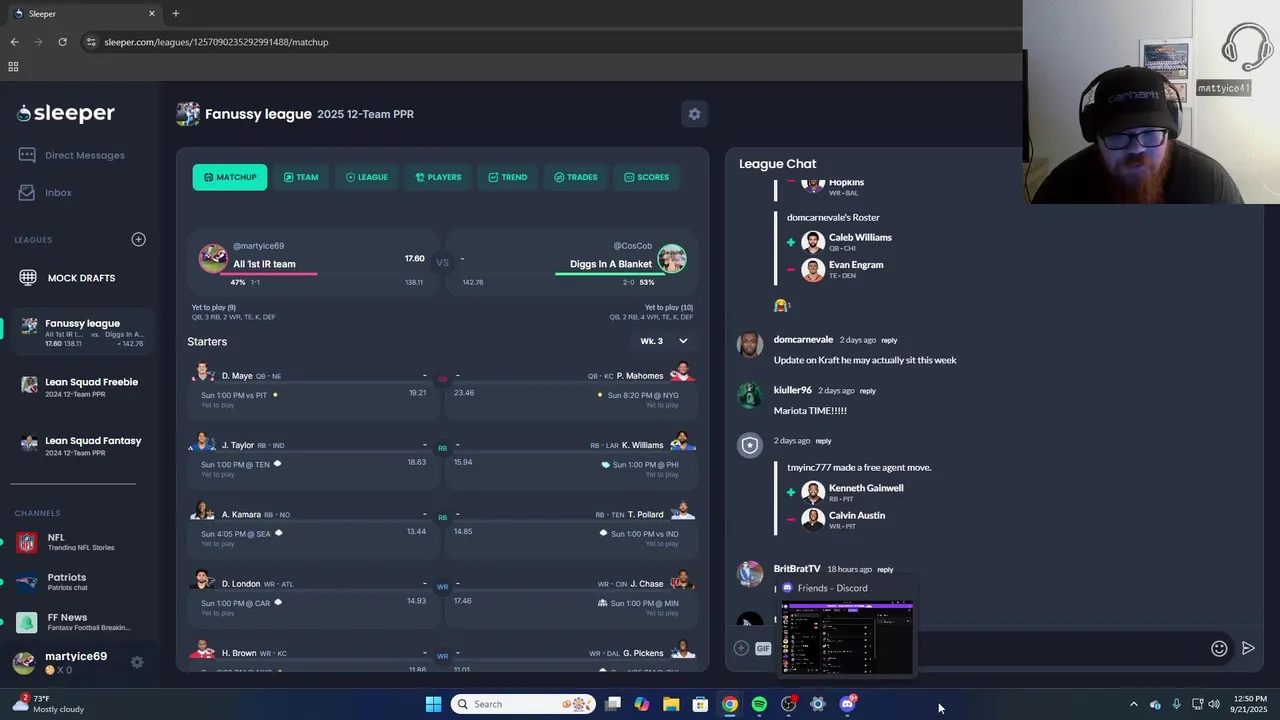This screenshot has width=1280, height=720.
Task: Reload the browser page
Action: [x=62, y=42]
